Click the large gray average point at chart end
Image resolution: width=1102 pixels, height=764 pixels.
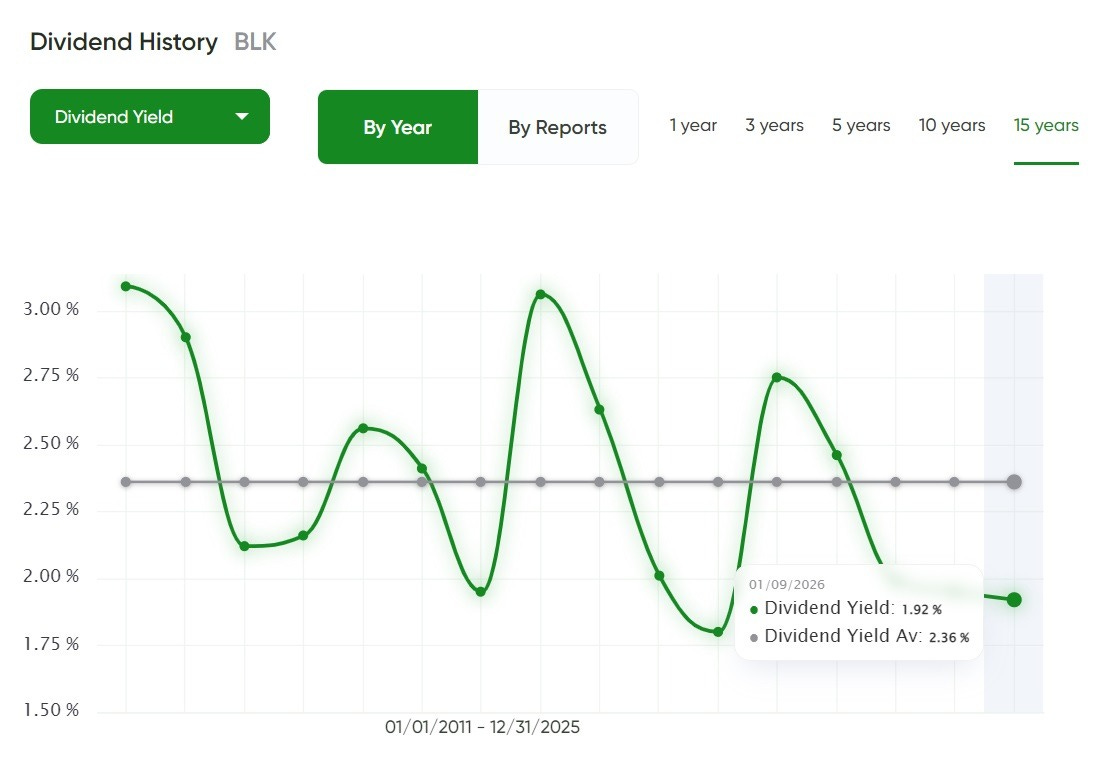click(x=1013, y=481)
